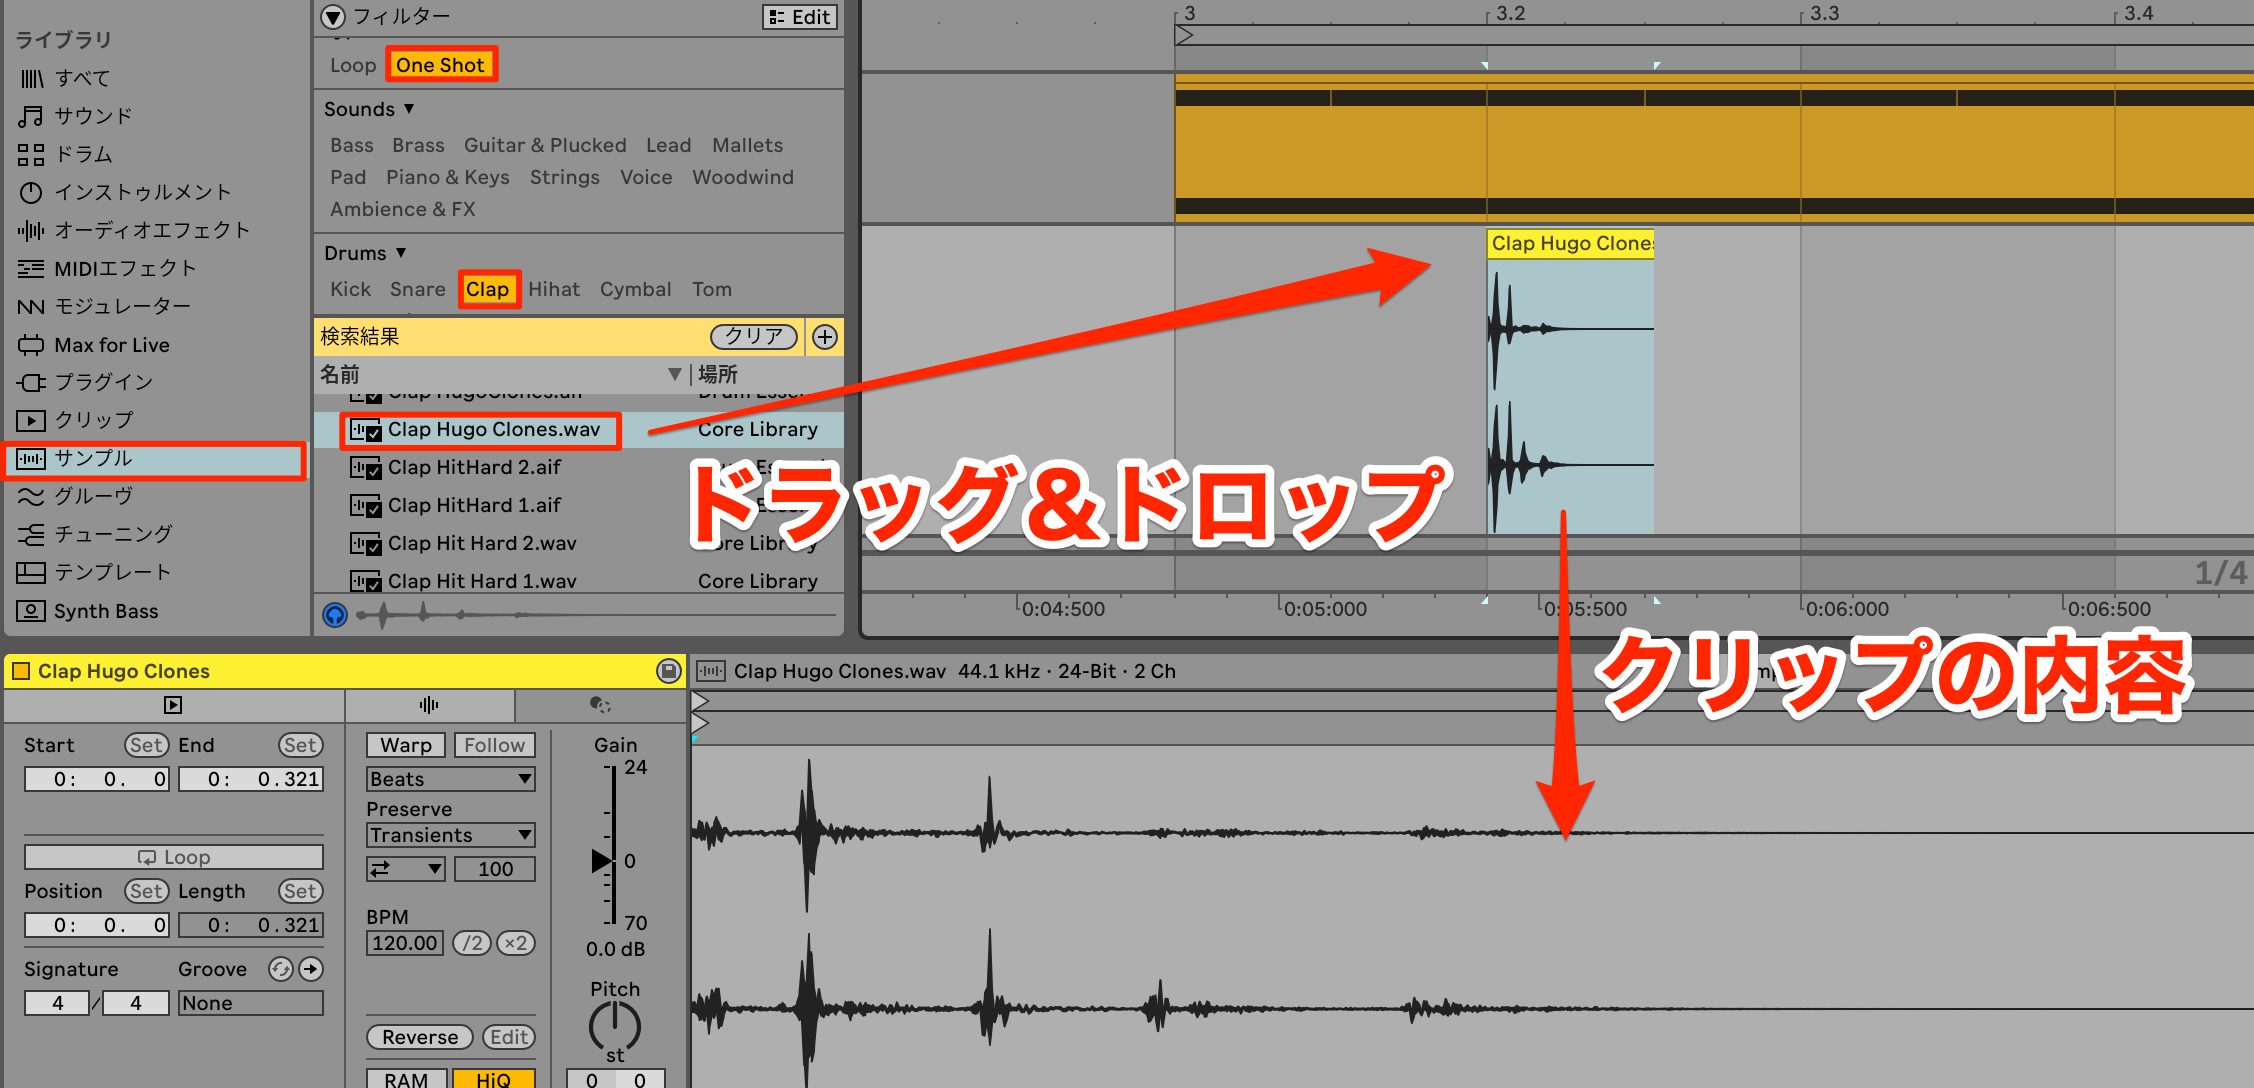2254x1088 pixels.
Task: Switch to clip launch tab play icon
Action: (173, 705)
